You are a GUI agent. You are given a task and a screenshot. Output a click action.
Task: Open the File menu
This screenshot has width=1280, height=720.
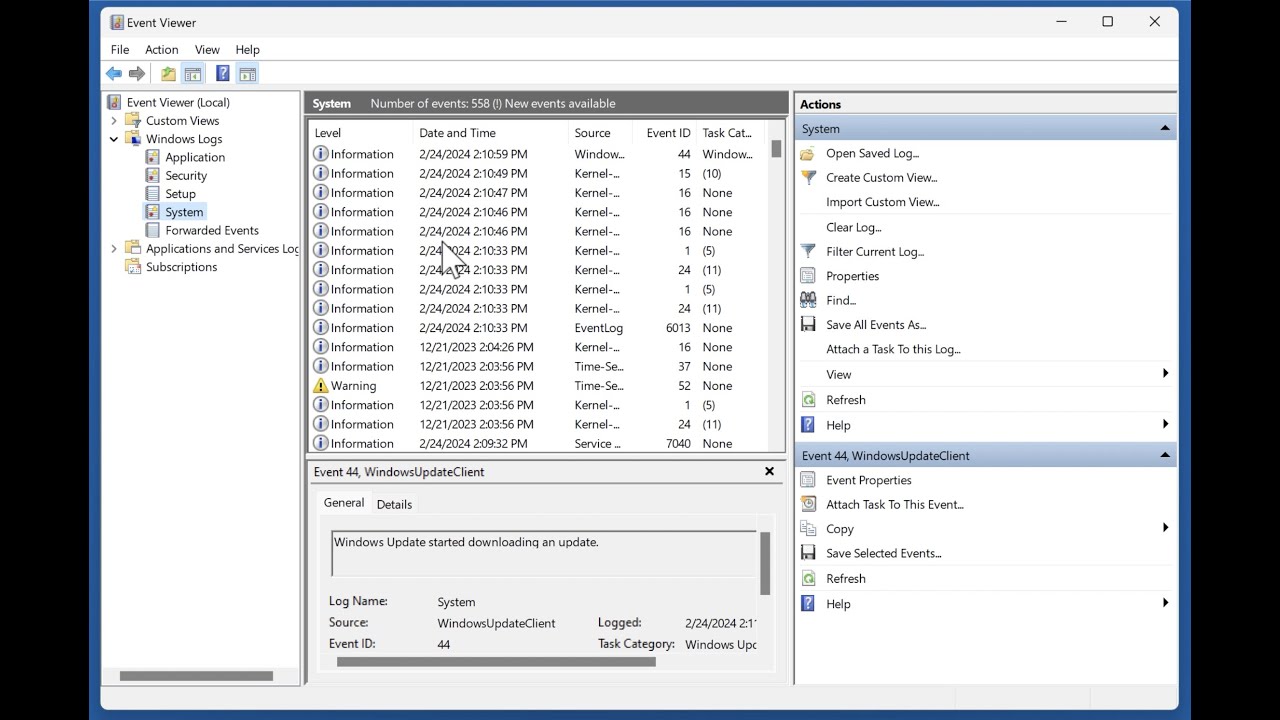click(x=120, y=50)
